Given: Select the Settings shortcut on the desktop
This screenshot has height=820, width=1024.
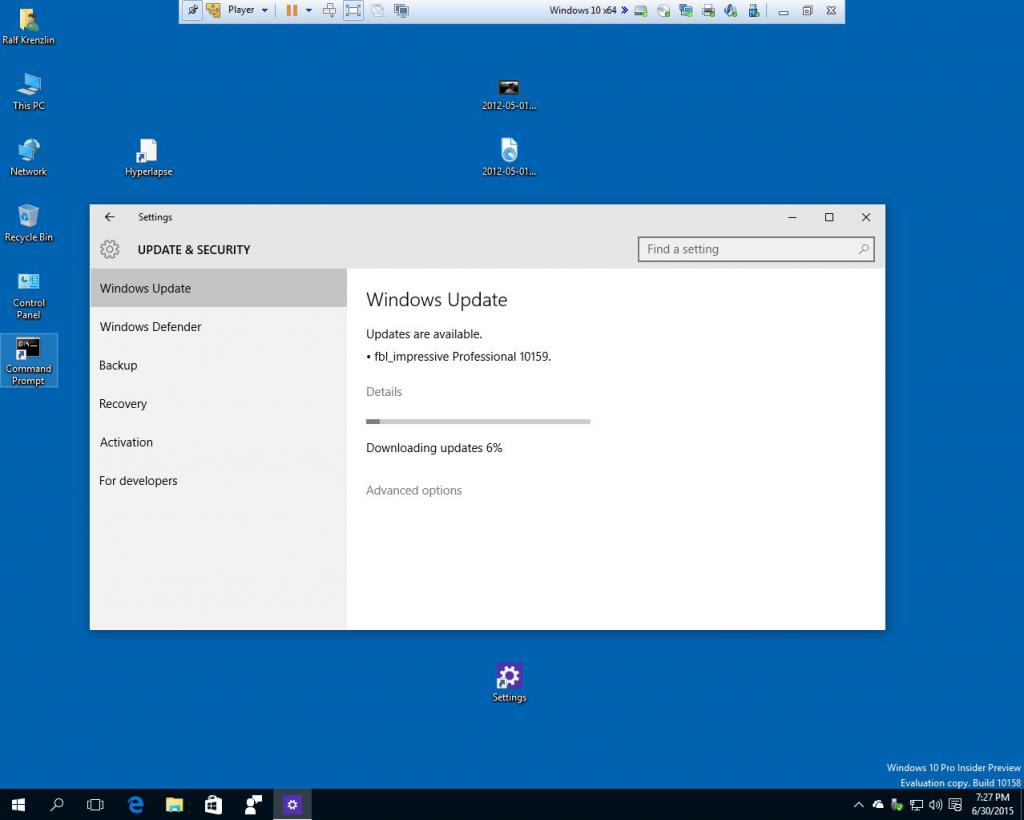Looking at the screenshot, I should pos(509,683).
